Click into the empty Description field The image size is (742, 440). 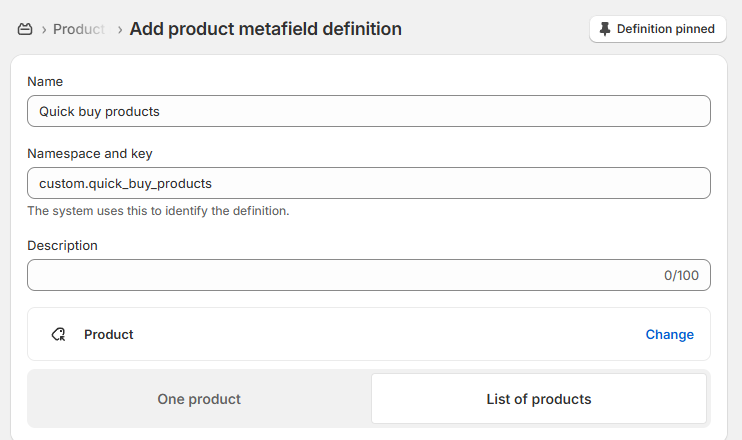pyautogui.click(x=369, y=275)
